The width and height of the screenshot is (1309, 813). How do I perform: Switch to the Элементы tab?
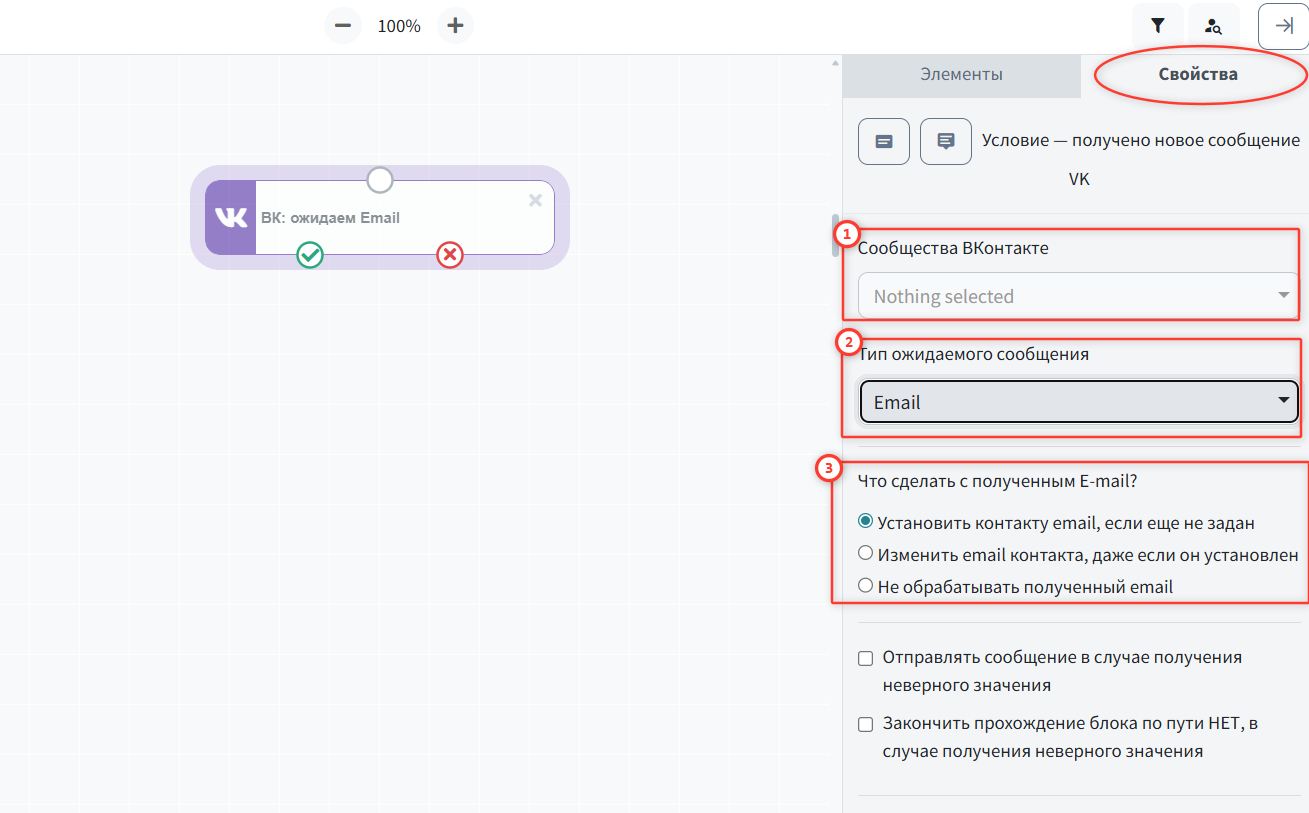pyautogui.click(x=961, y=75)
